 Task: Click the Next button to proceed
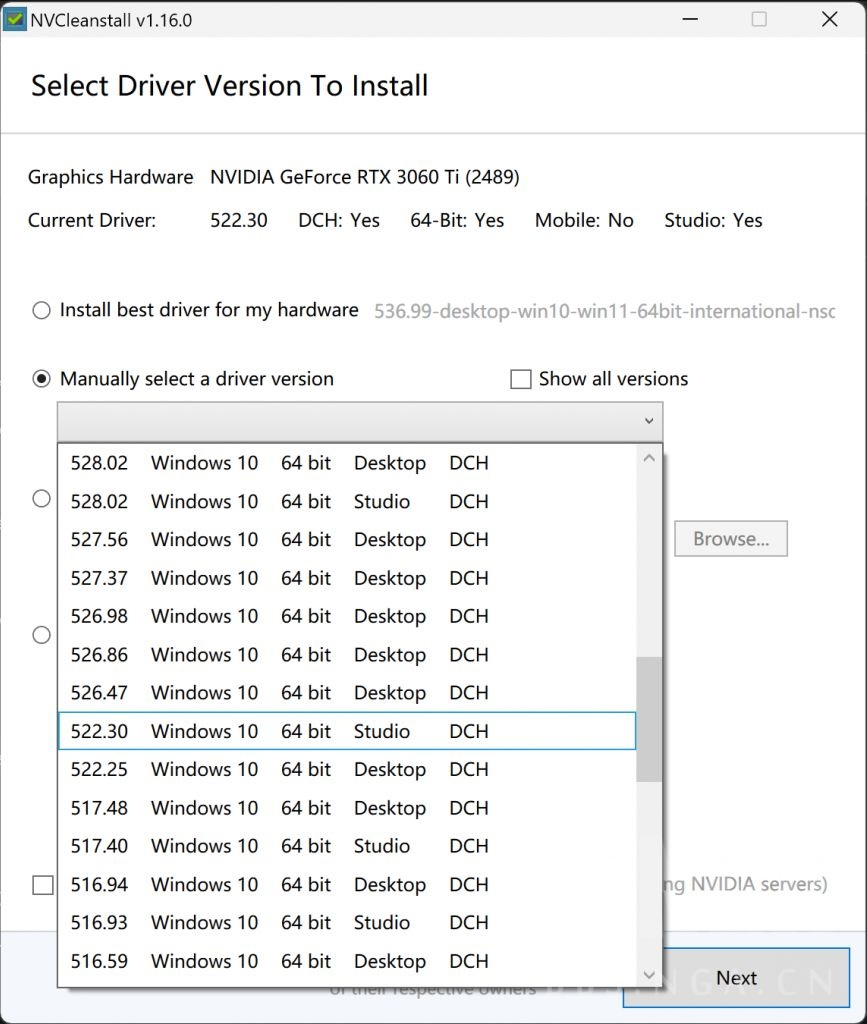[737, 978]
